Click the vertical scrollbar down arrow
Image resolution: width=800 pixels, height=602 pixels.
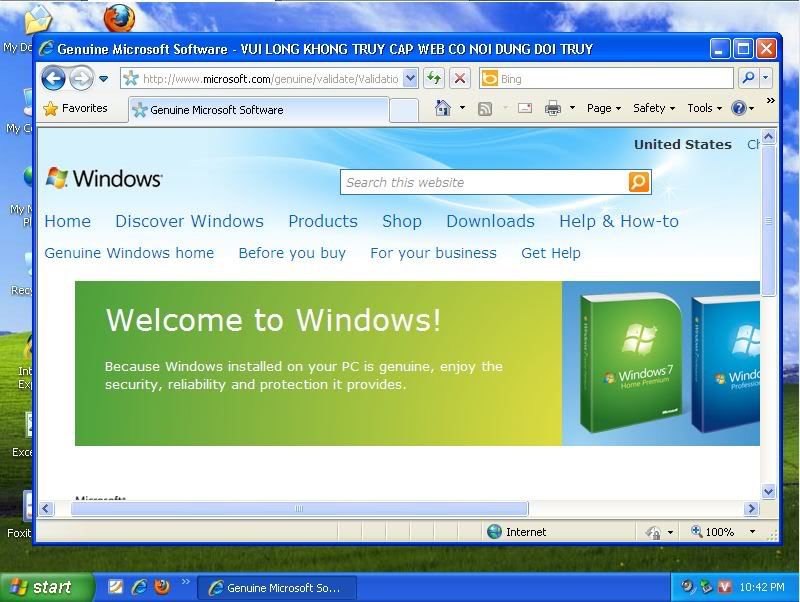coord(768,491)
